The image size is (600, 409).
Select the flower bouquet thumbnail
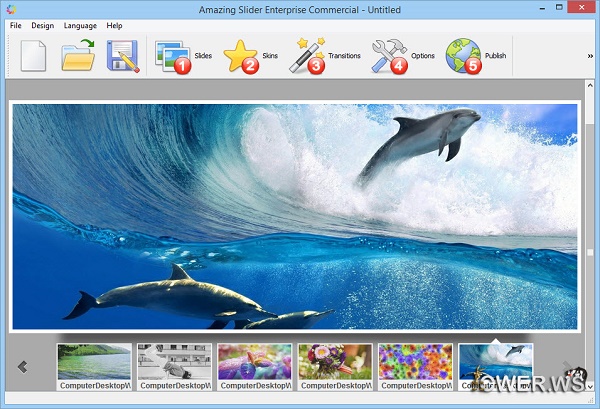(335, 367)
